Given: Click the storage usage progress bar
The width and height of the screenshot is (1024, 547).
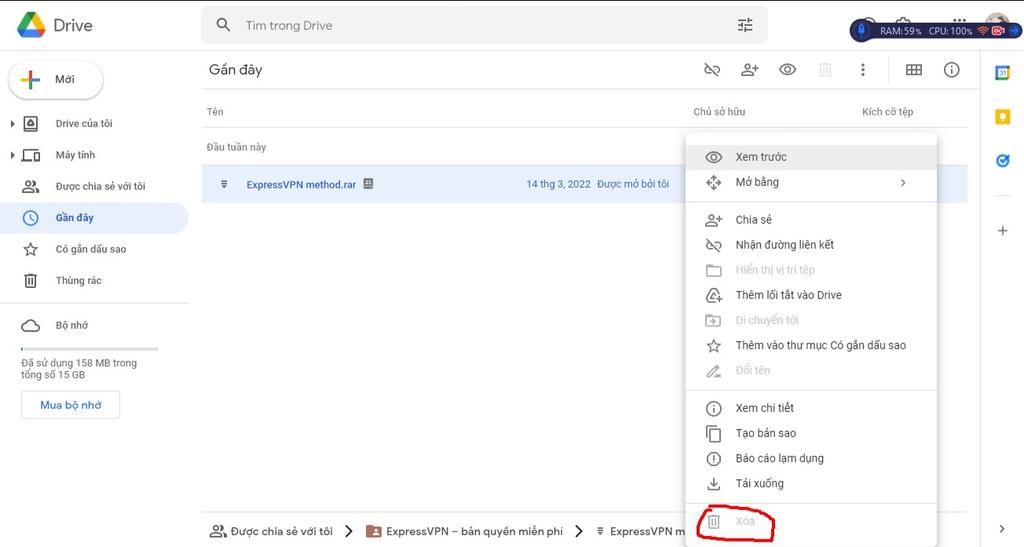Looking at the screenshot, I should (x=89, y=349).
